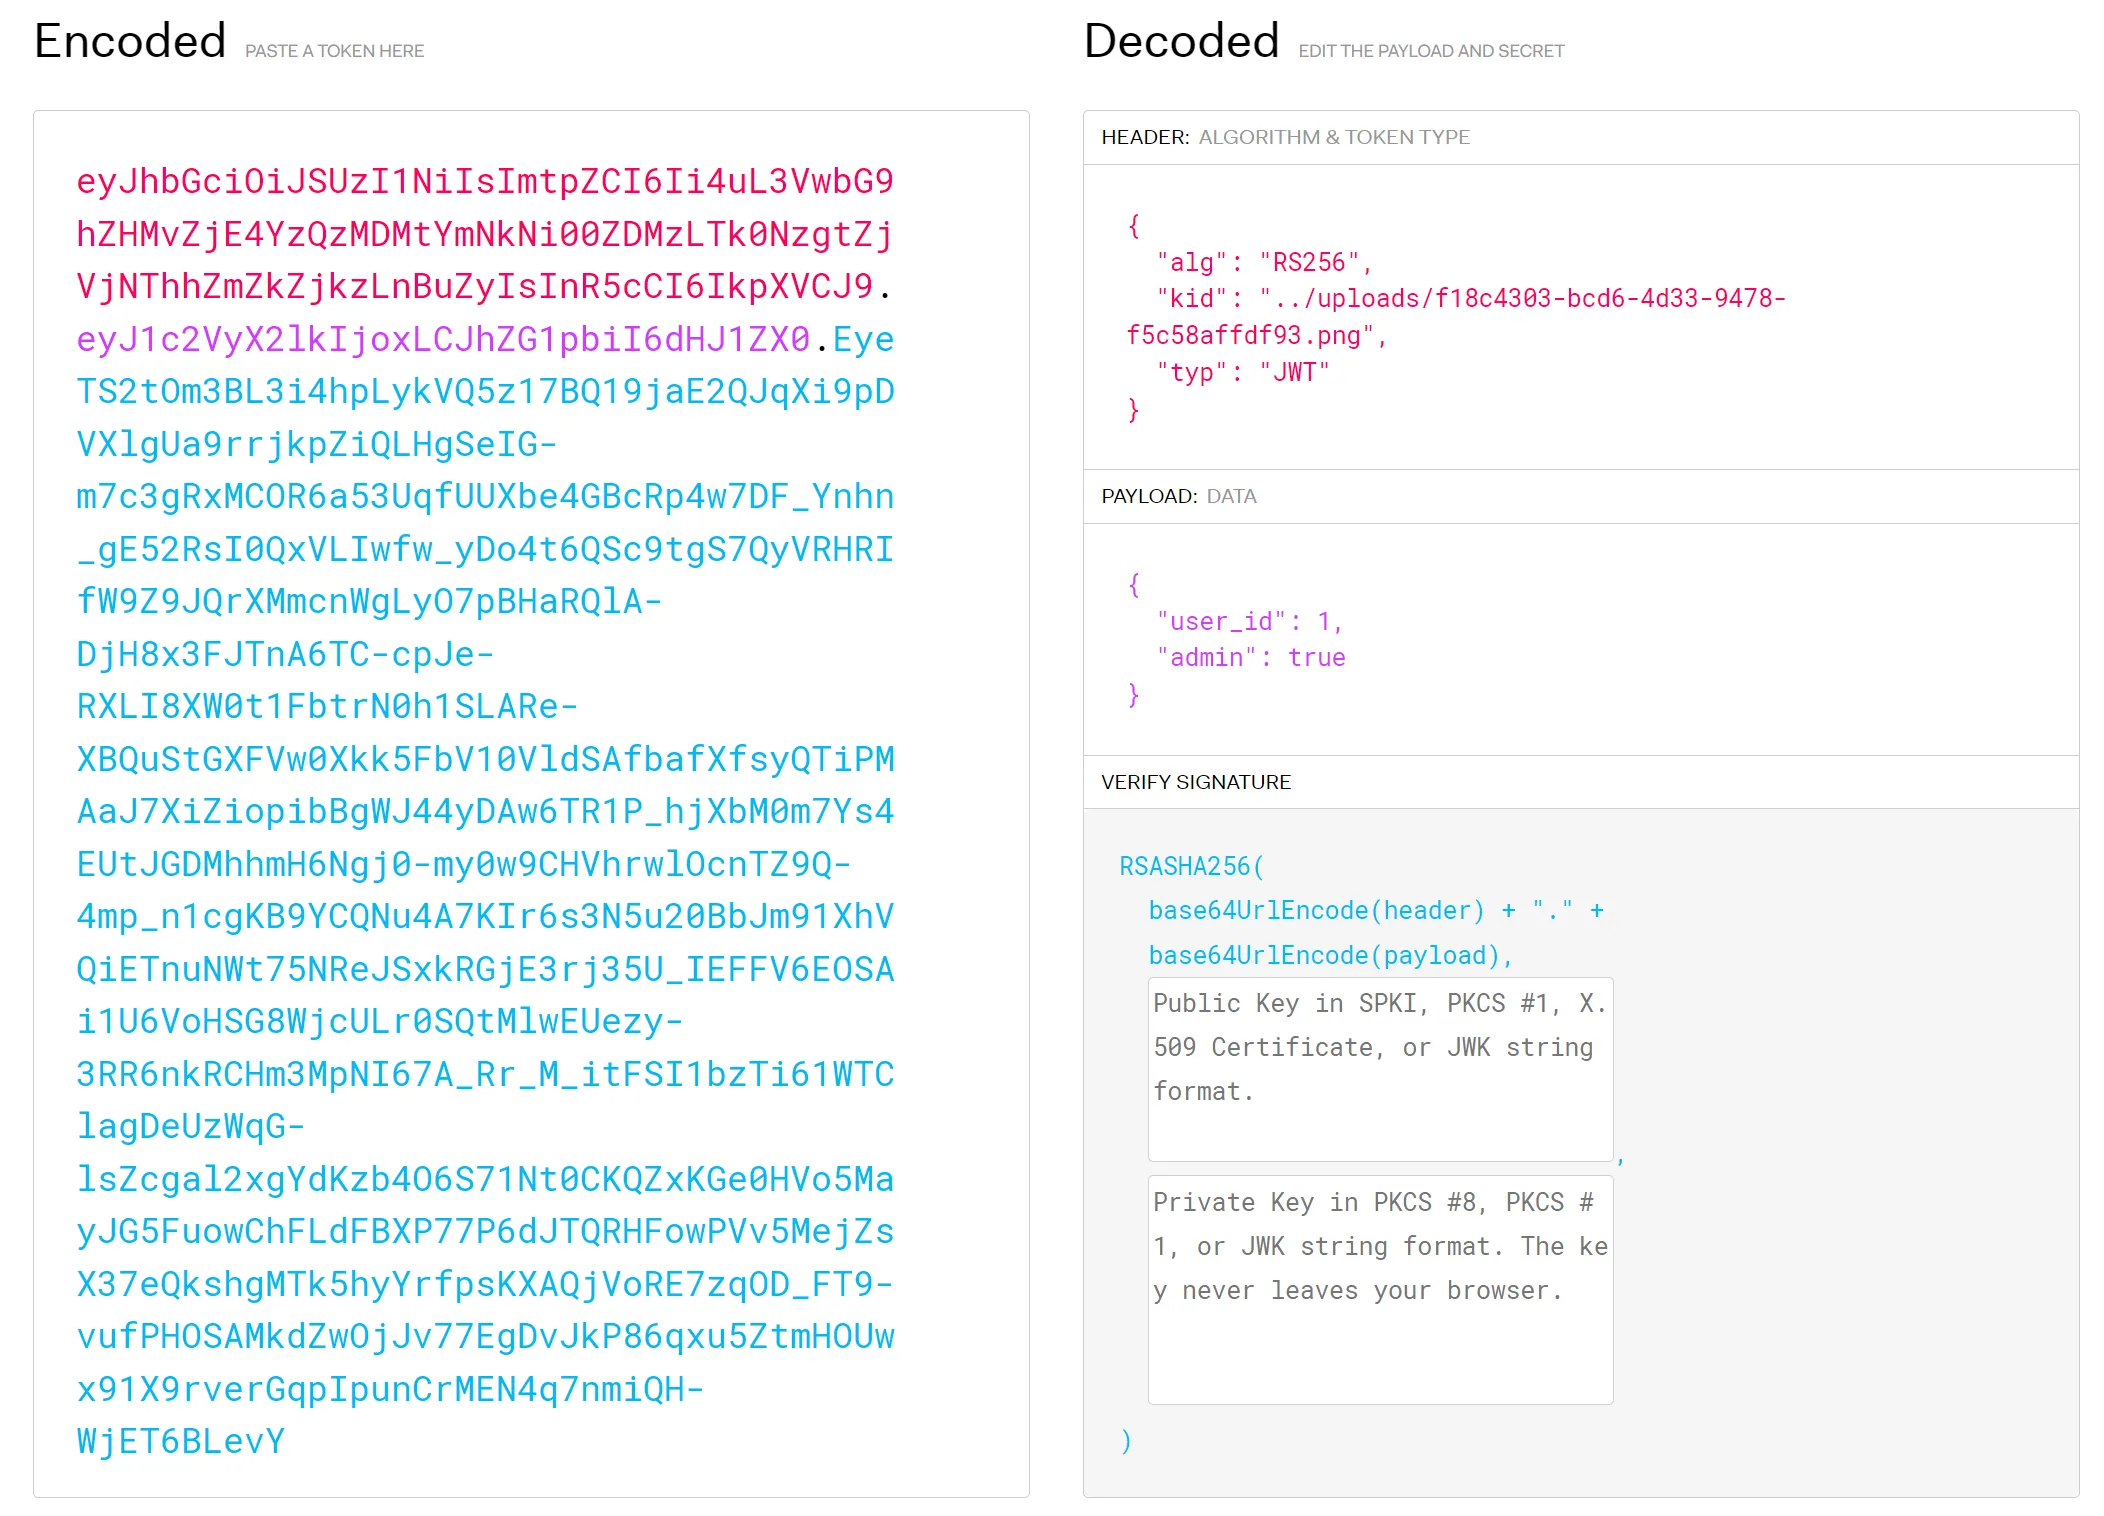The width and height of the screenshot is (2104, 1516).
Task: Click the encoded token text area
Action: (531, 804)
